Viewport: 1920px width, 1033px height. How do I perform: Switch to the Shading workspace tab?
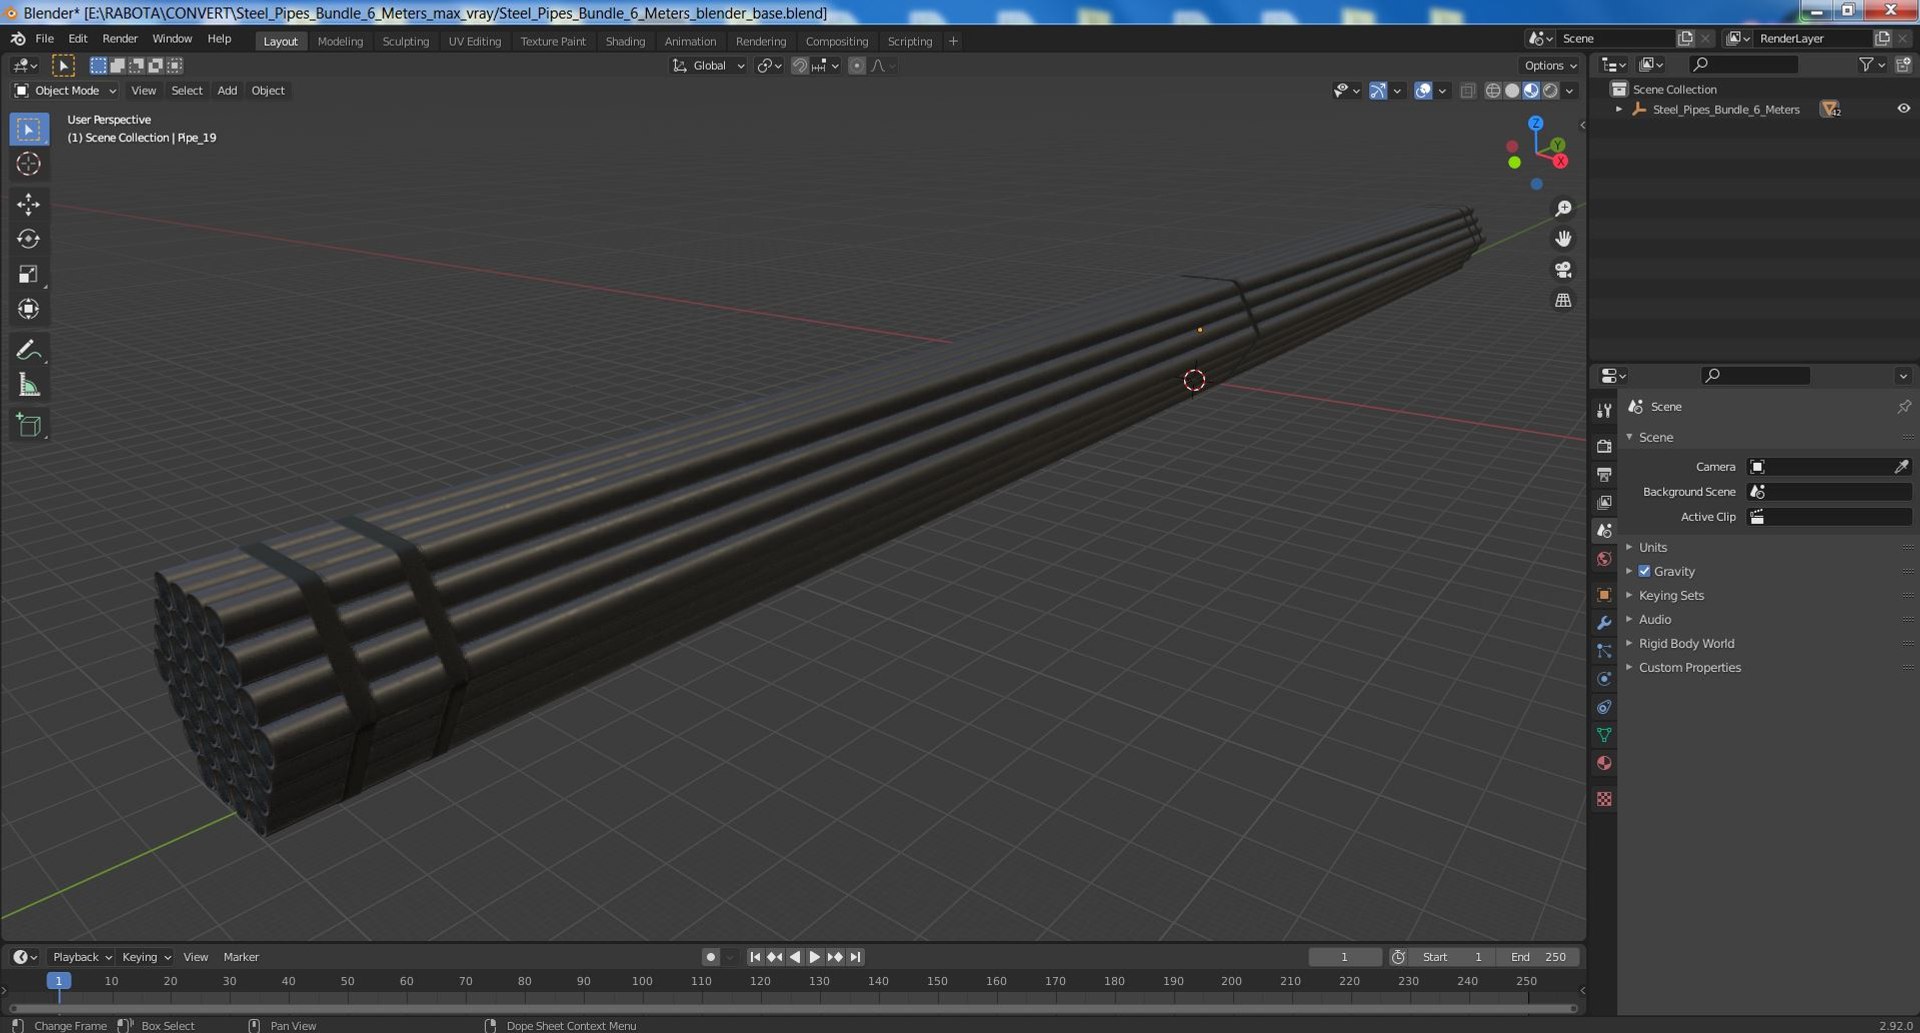(x=625, y=41)
